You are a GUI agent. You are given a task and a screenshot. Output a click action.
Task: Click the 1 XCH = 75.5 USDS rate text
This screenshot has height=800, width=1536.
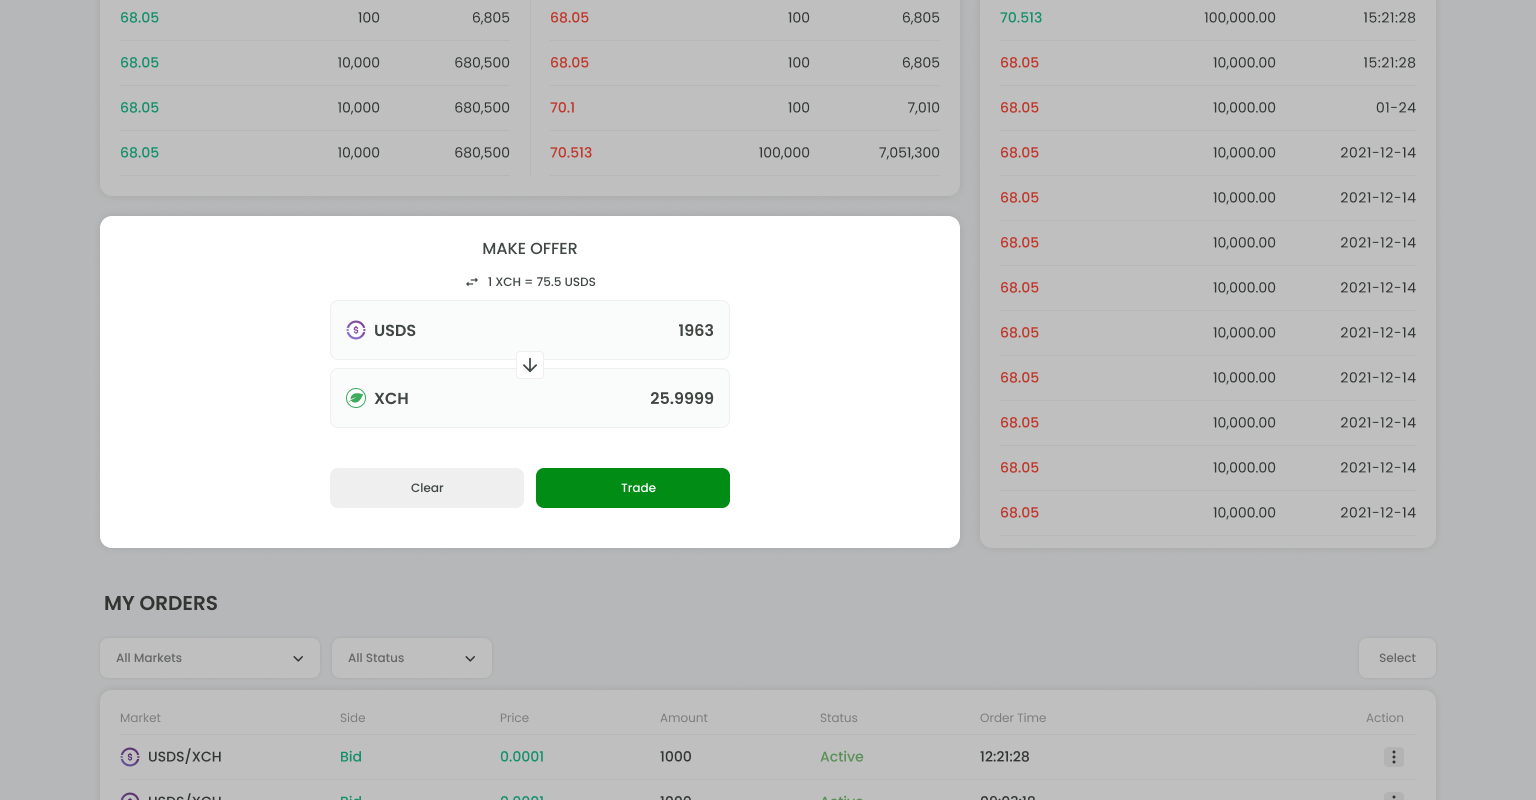(541, 282)
